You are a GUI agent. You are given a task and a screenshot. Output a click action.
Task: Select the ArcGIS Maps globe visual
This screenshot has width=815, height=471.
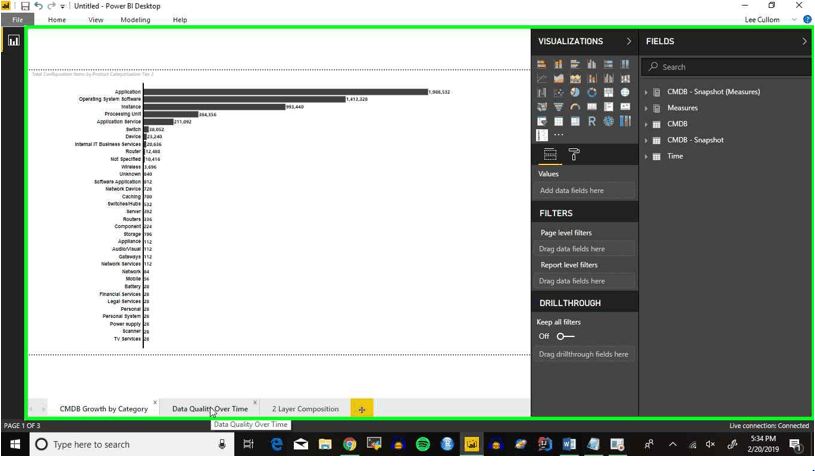tap(608, 121)
